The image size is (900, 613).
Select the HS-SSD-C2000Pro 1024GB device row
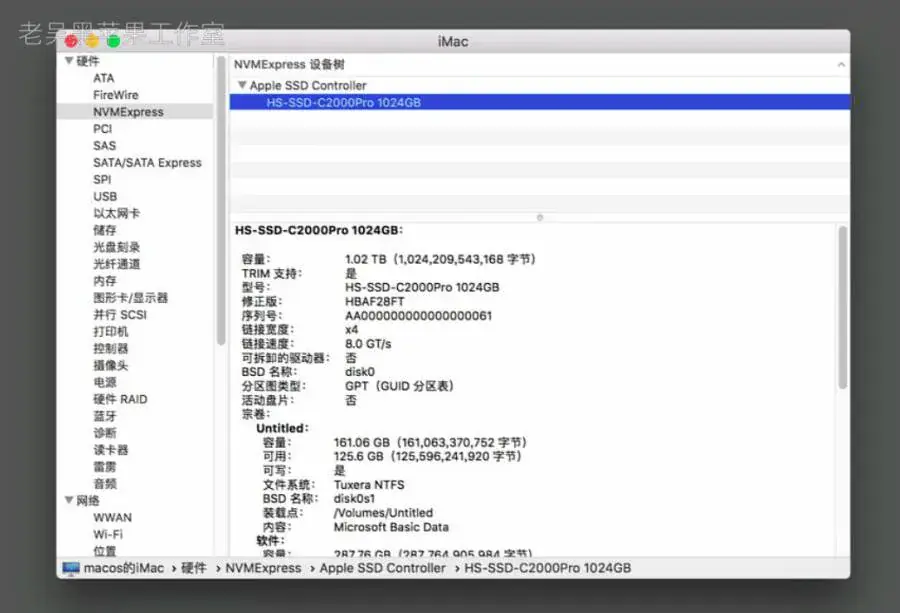tap(540, 102)
